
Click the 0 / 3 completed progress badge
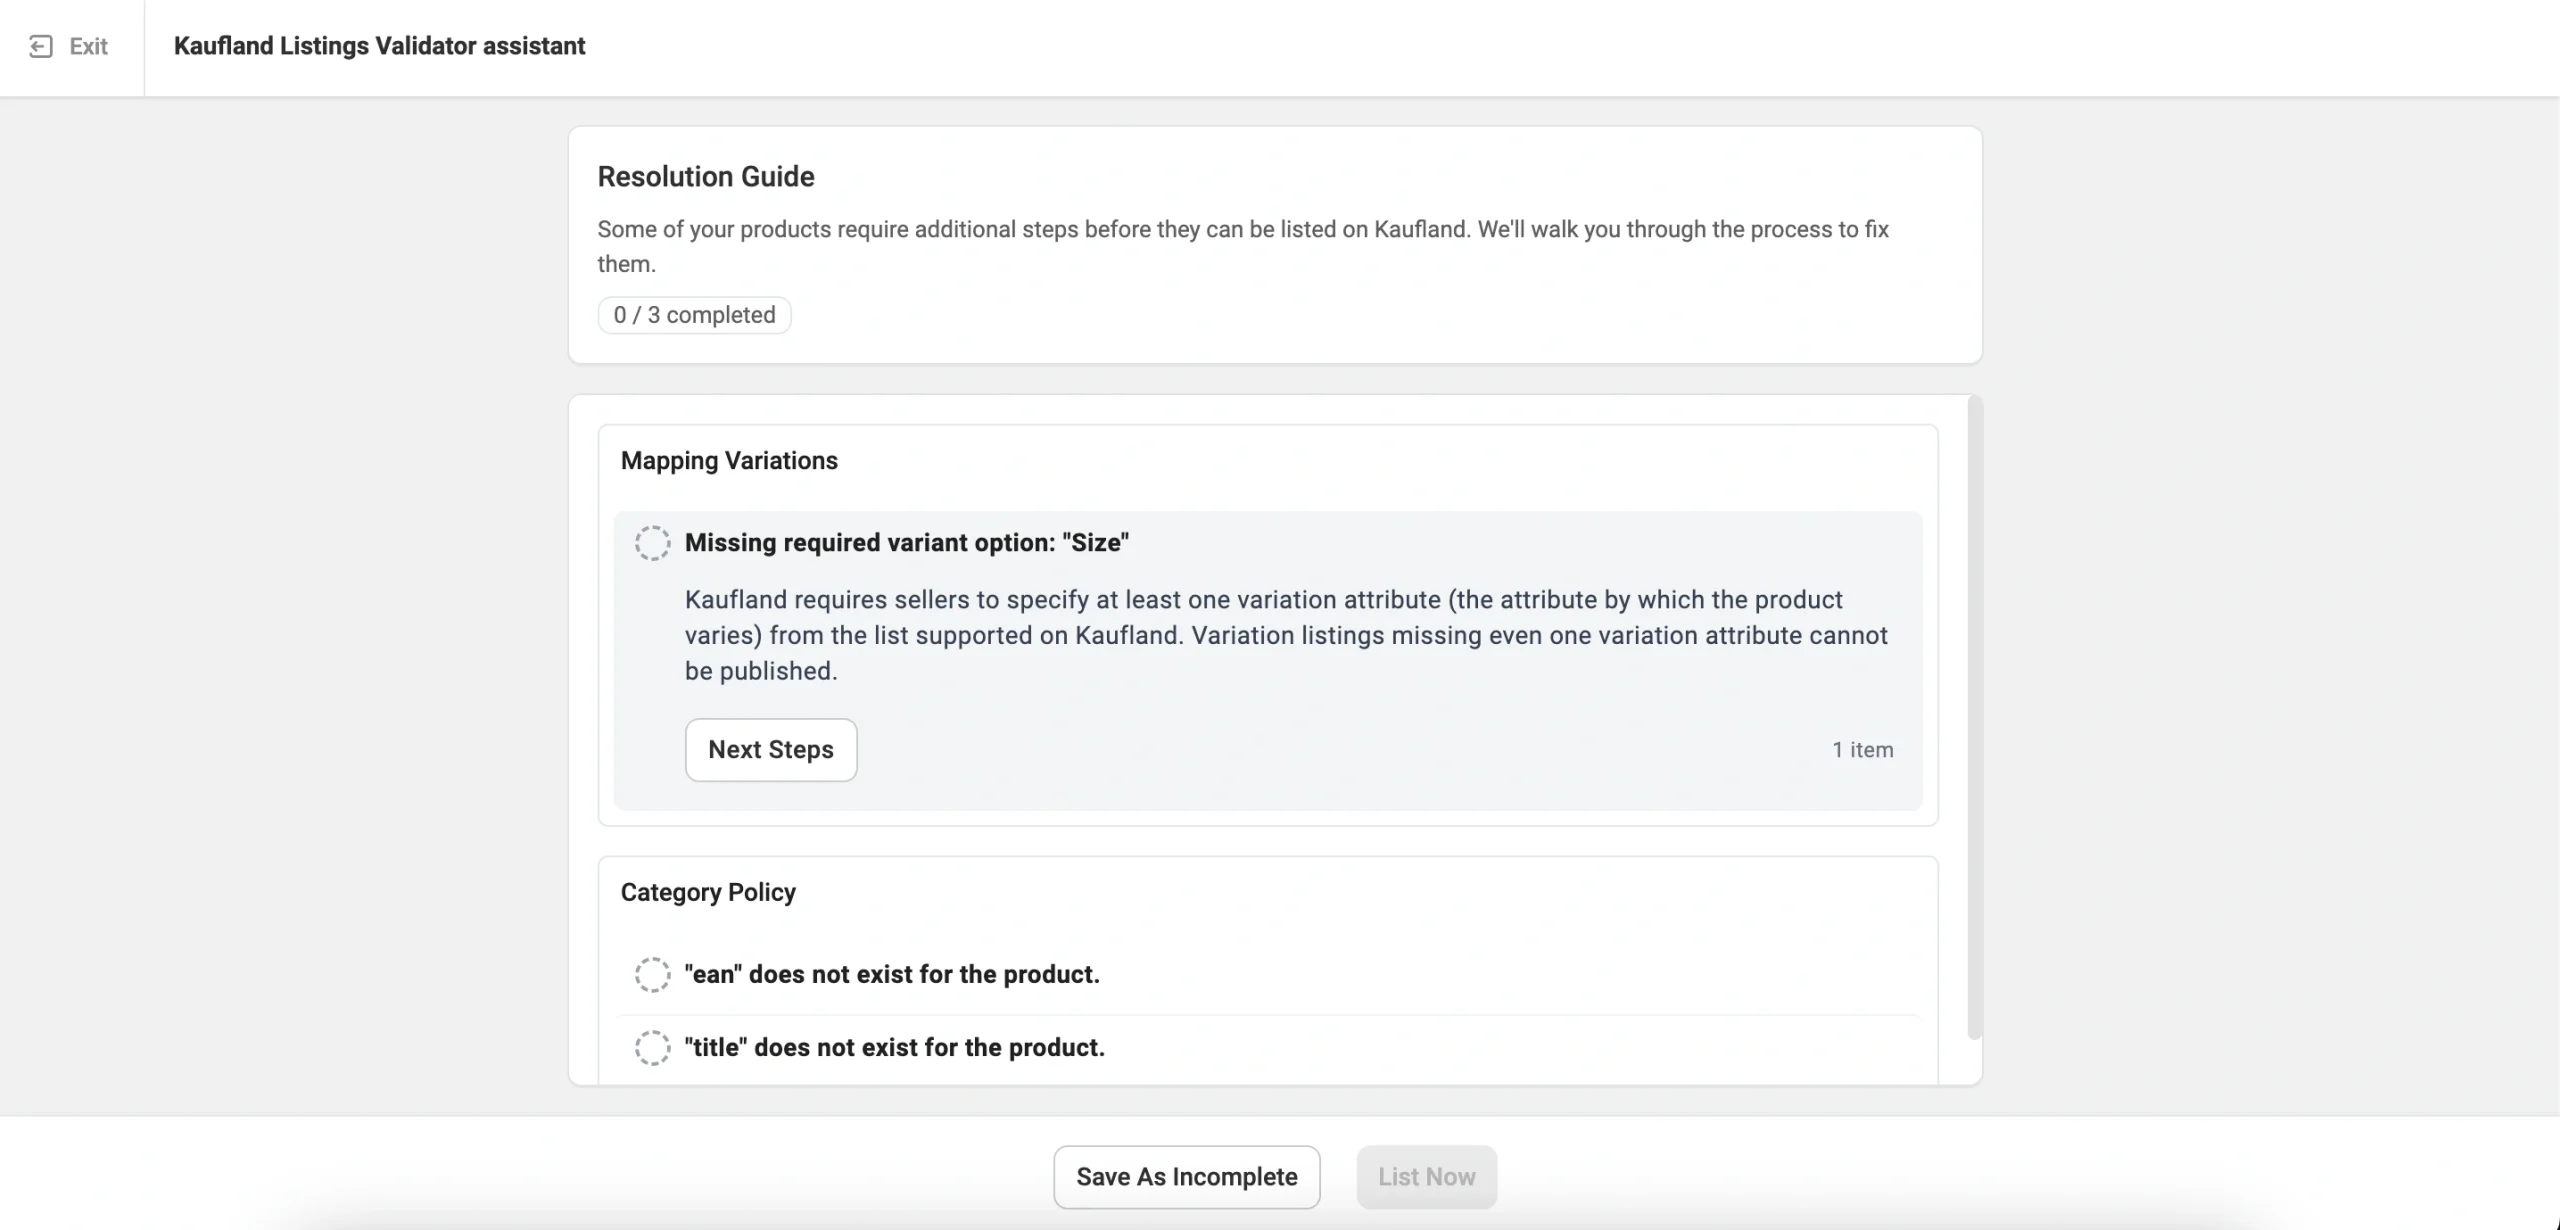(x=694, y=315)
